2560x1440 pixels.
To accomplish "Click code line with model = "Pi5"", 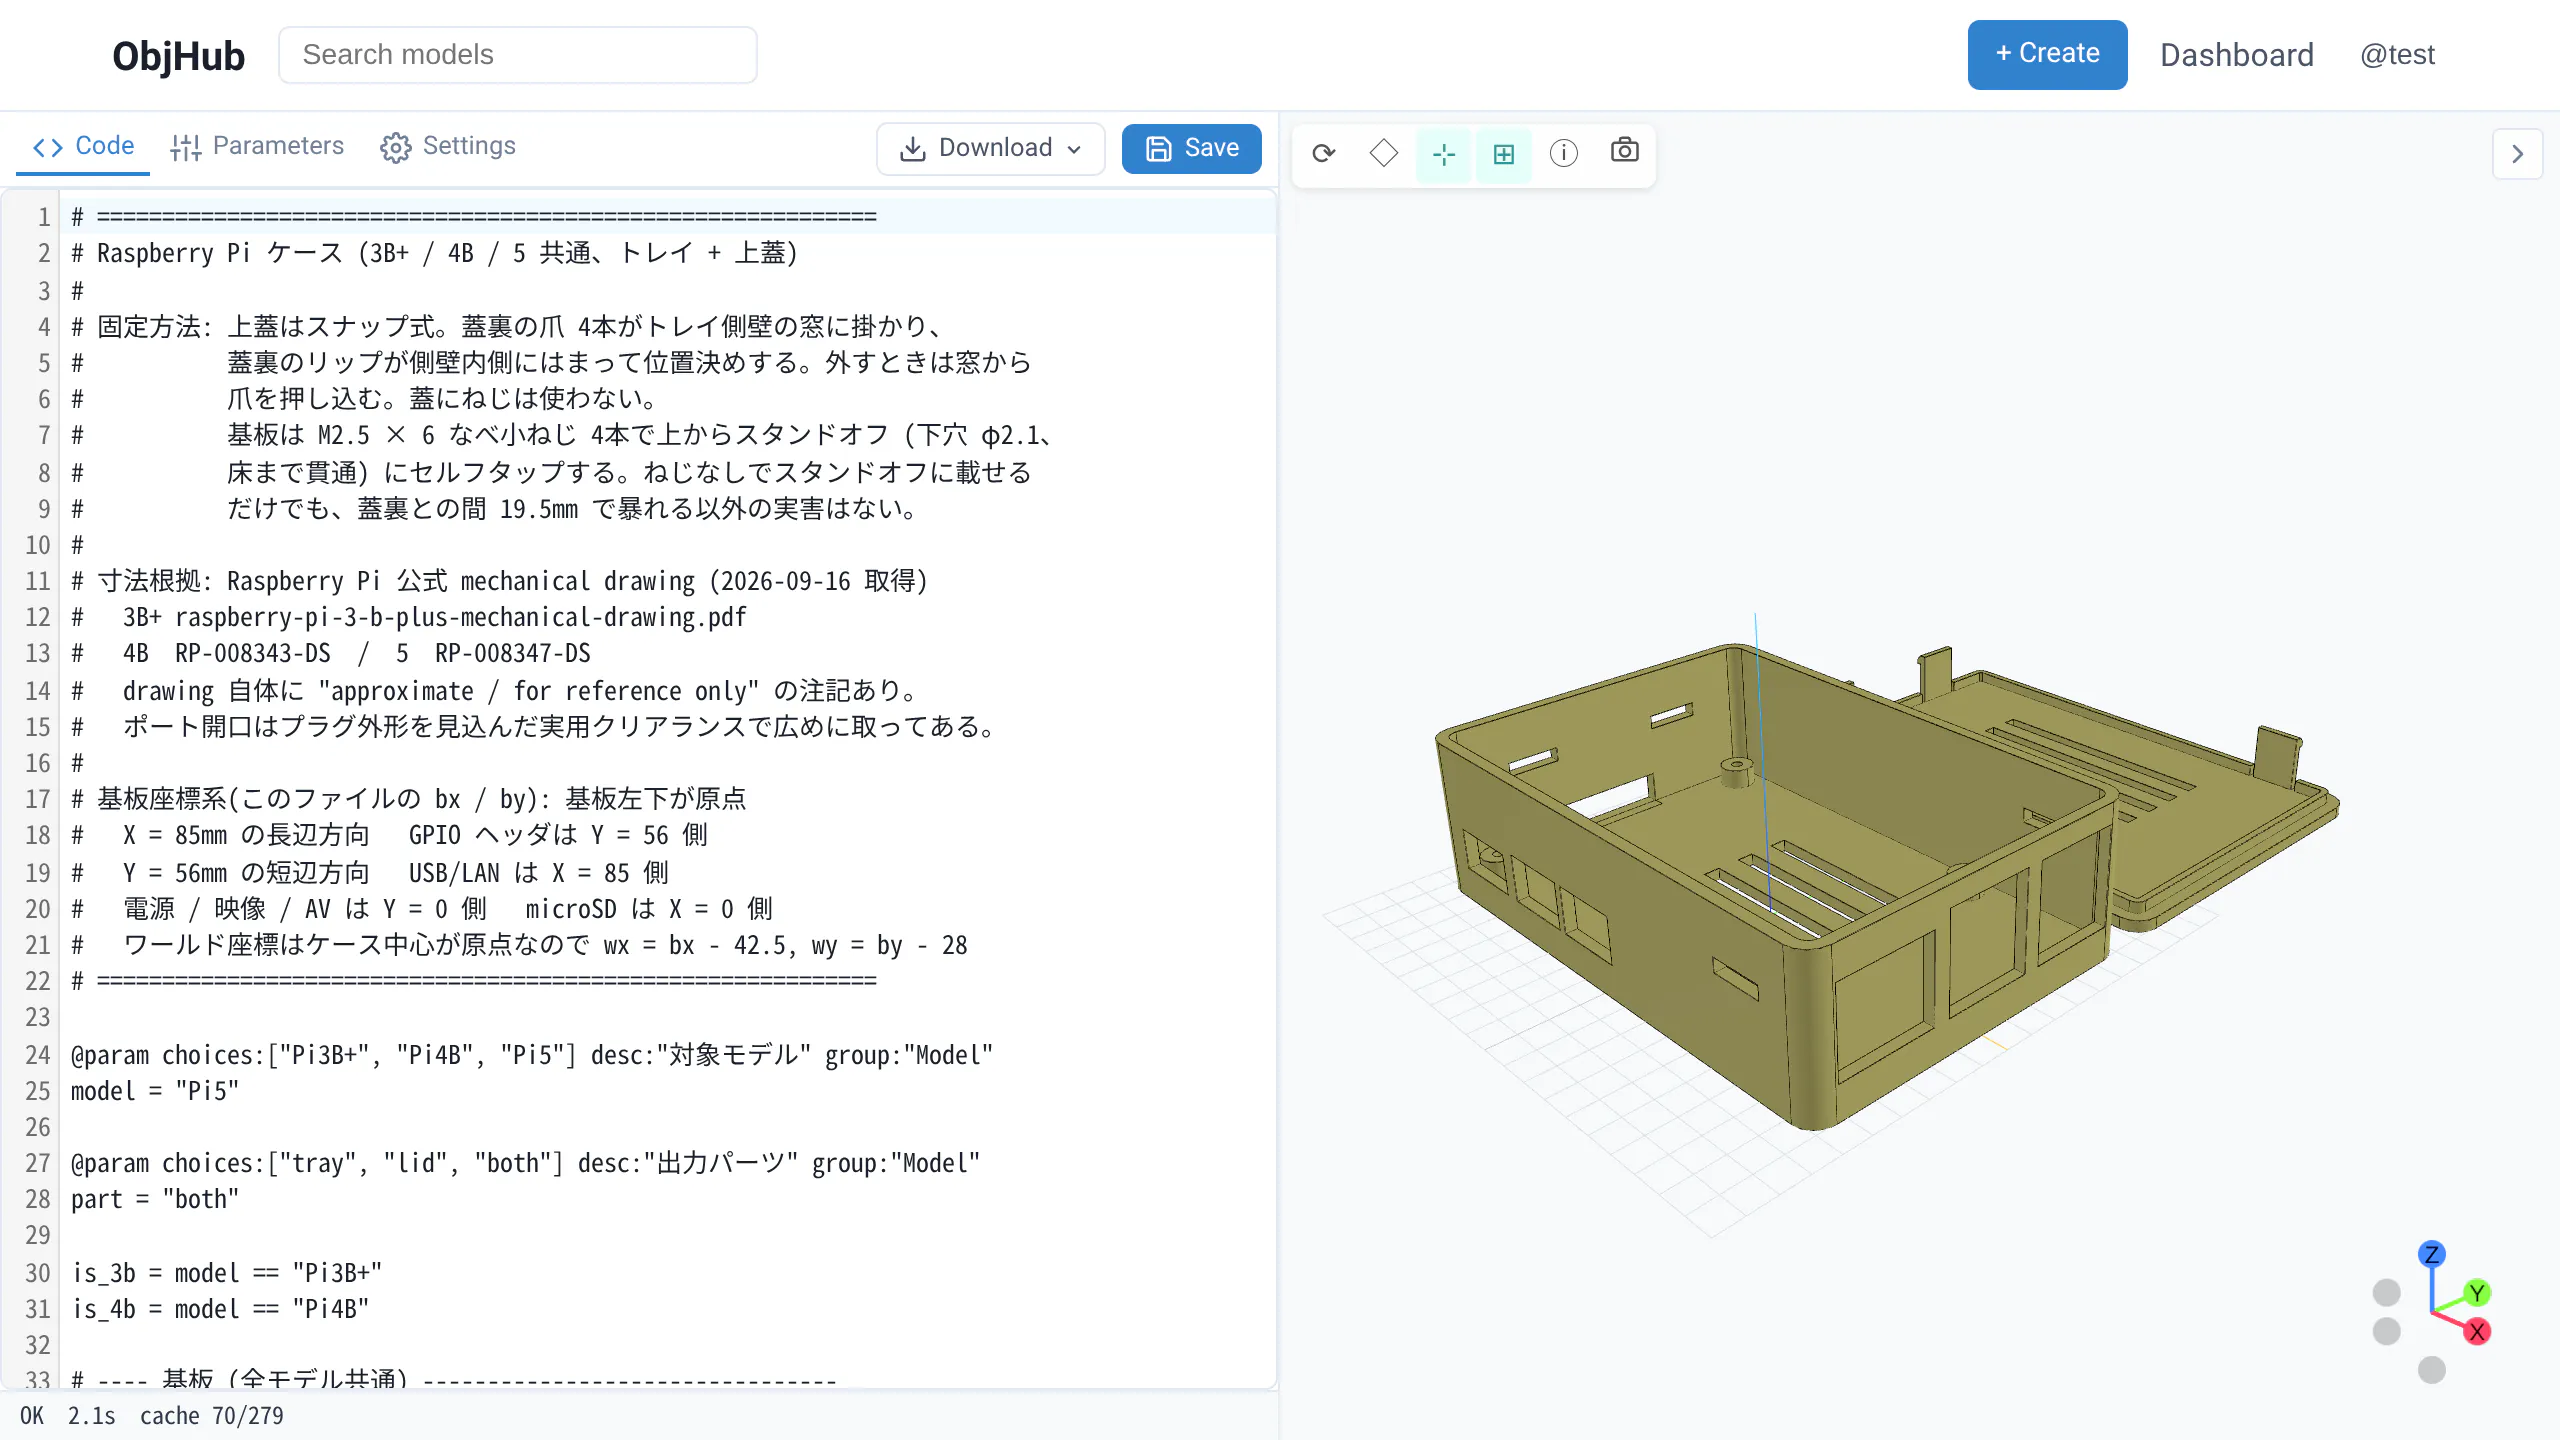I will [155, 1091].
